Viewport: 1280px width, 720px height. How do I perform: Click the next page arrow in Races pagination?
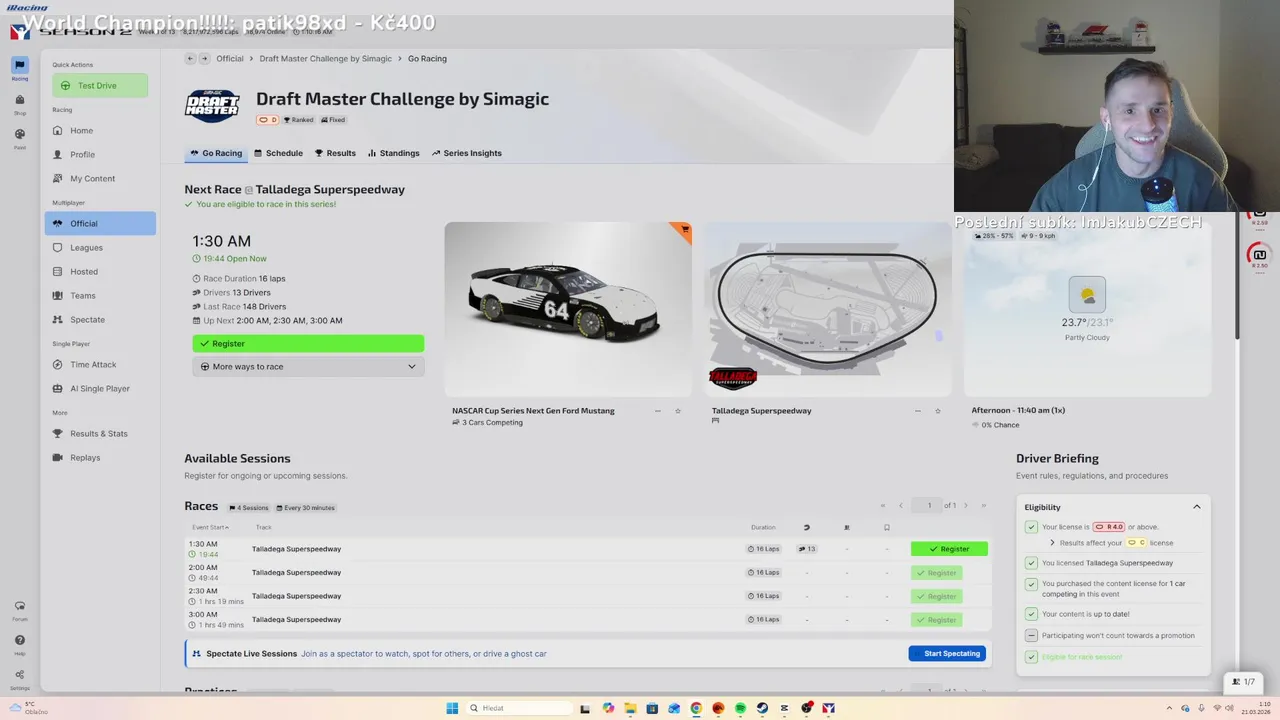click(965, 506)
